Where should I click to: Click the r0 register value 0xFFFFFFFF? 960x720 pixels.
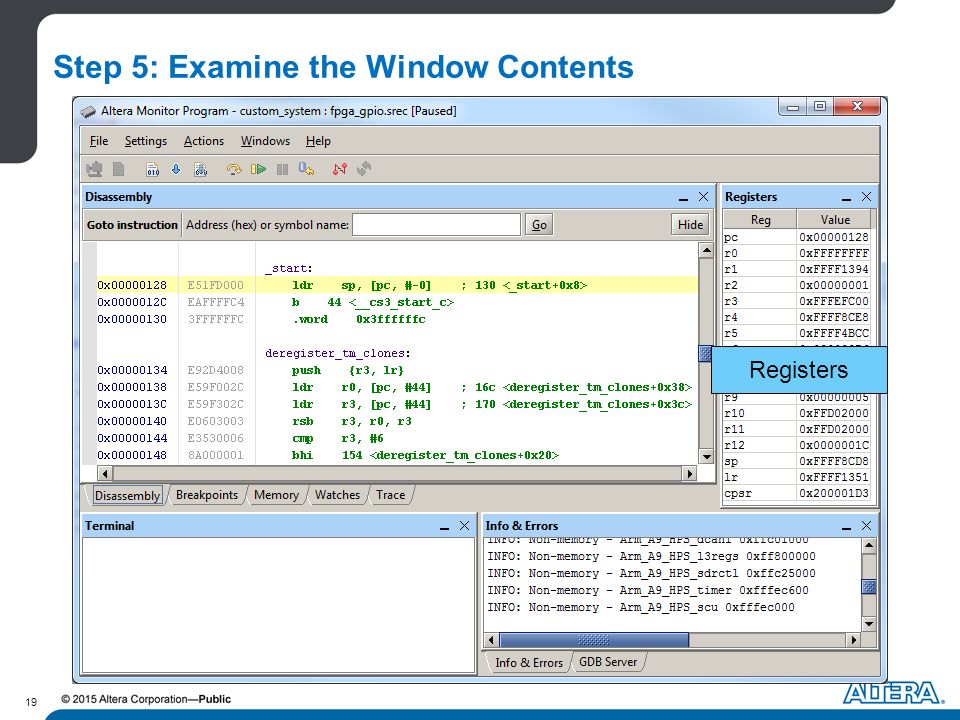pos(834,253)
